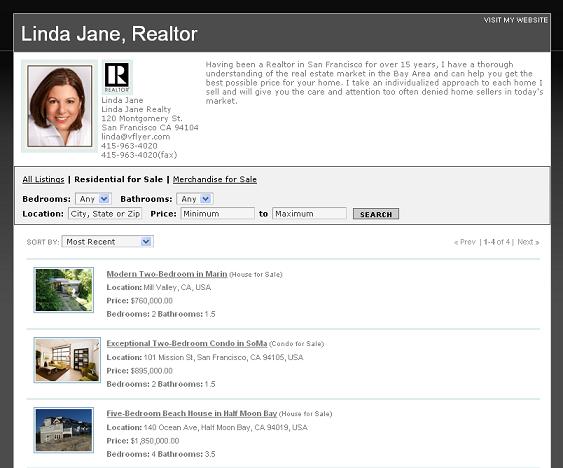Click the SoMa condo interior thumbnail
This screenshot has height=468, width=563.
point(67,360)
